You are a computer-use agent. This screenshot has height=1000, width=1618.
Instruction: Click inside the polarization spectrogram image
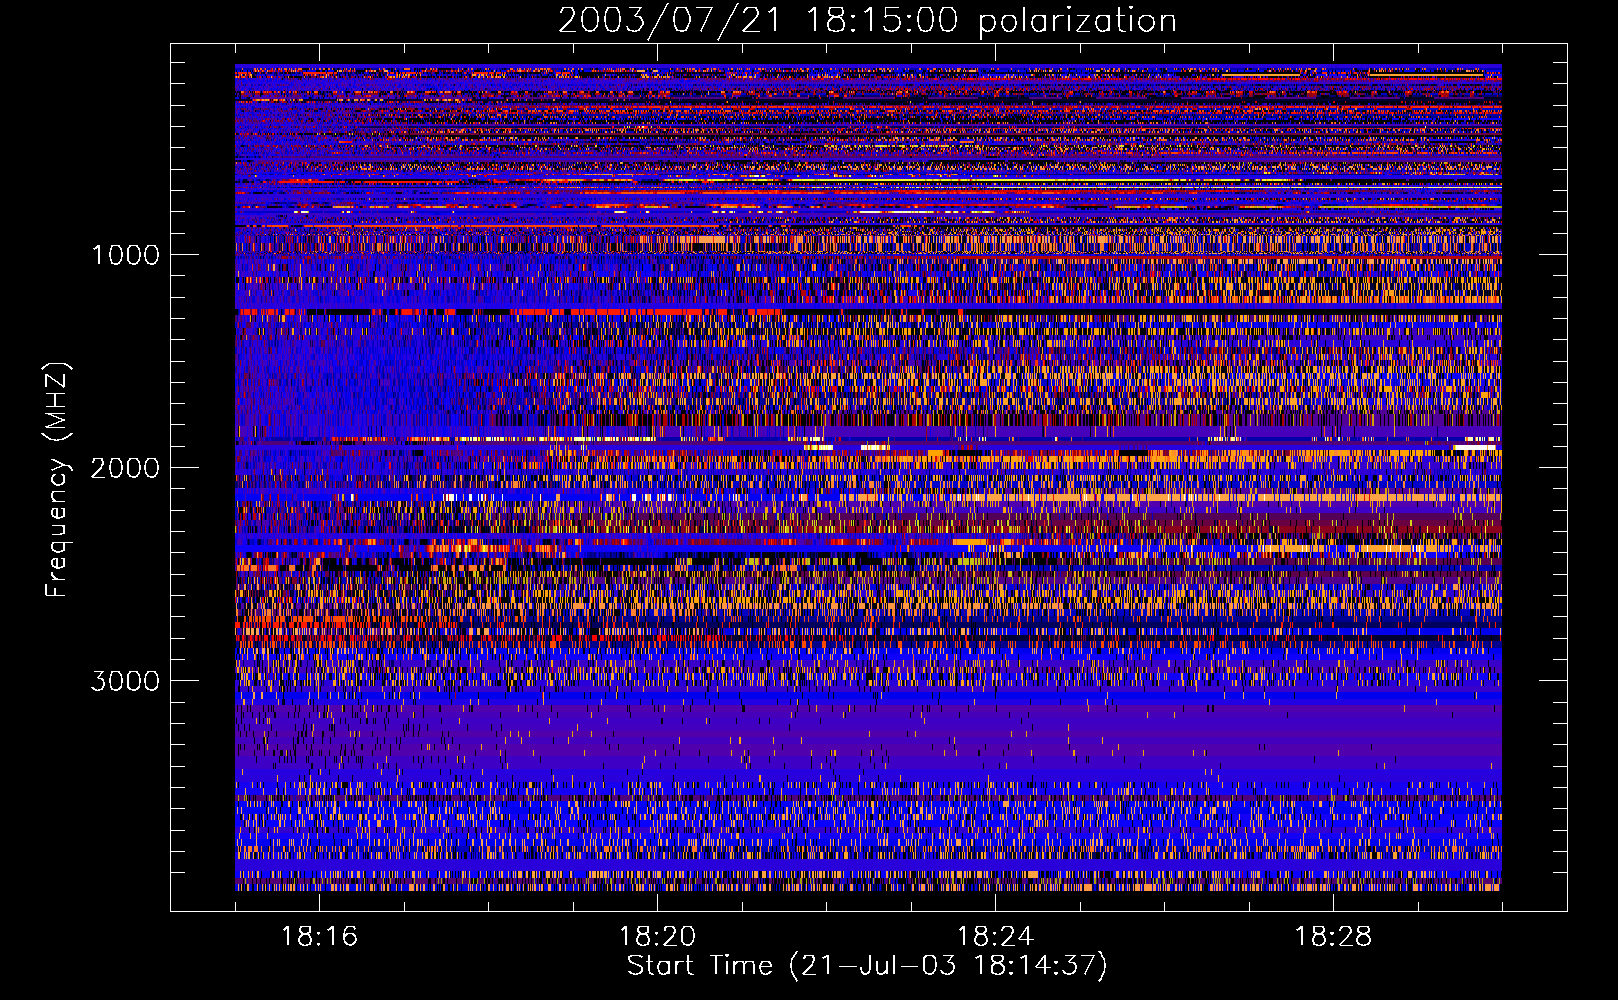(x=868, y=478)
